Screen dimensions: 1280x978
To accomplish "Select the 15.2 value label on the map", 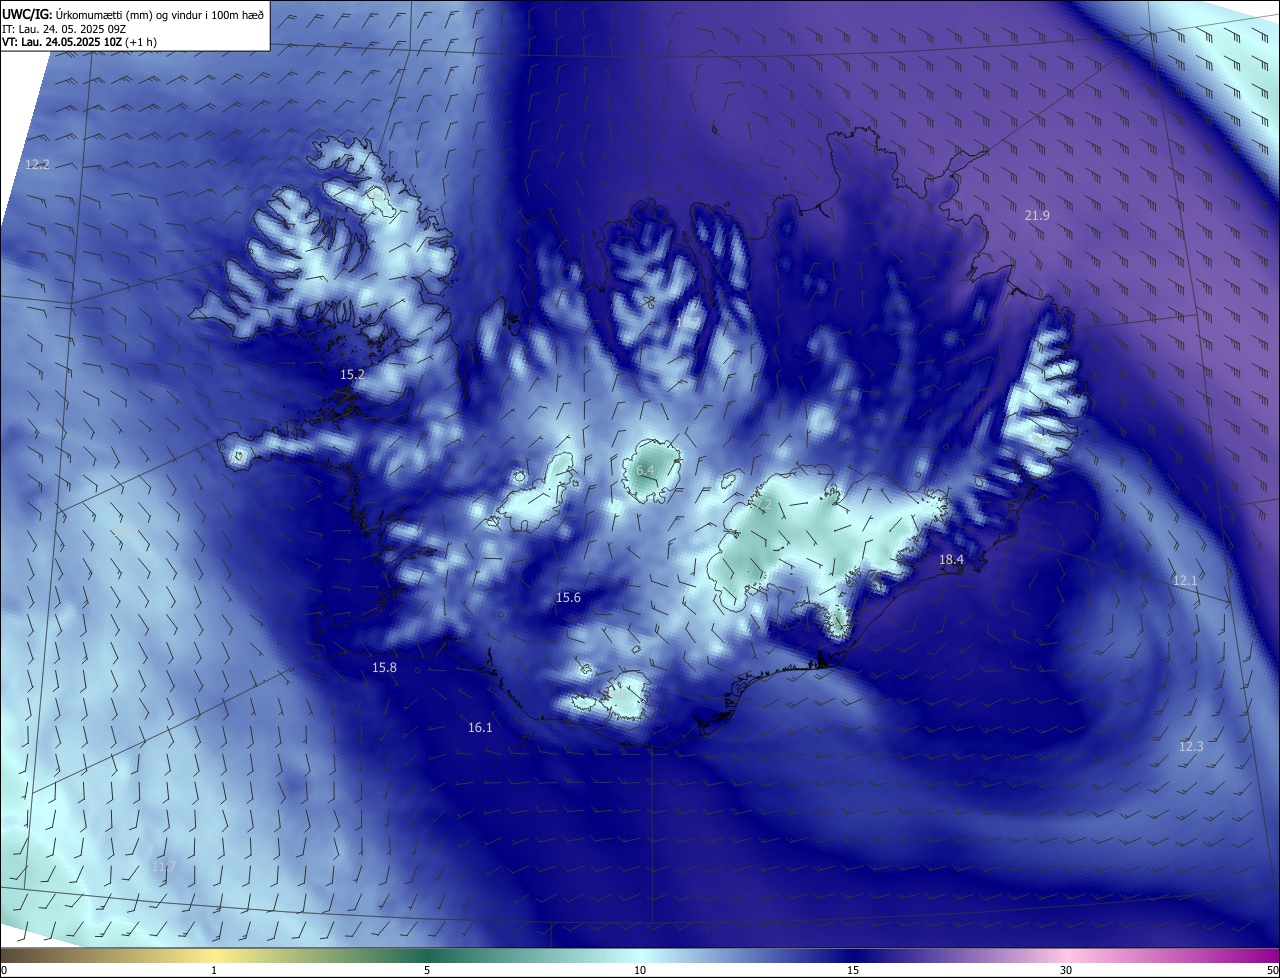I will (352, 374).
